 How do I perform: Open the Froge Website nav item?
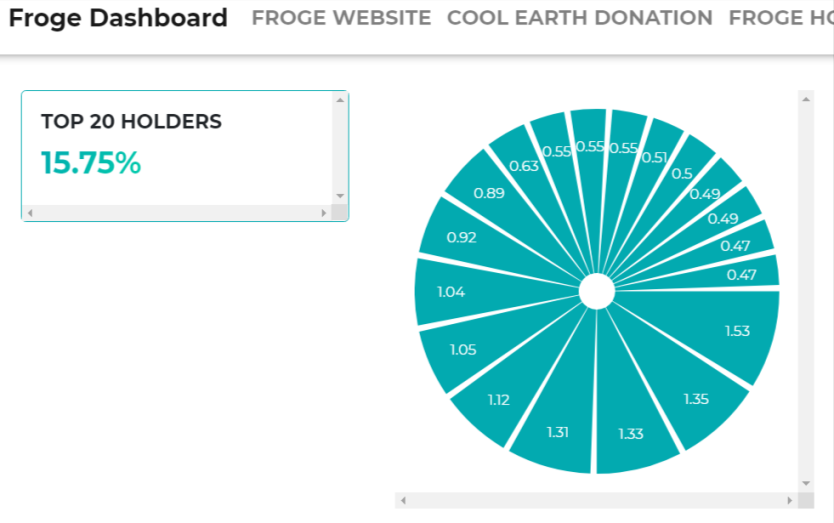click(x=341, y=18)
